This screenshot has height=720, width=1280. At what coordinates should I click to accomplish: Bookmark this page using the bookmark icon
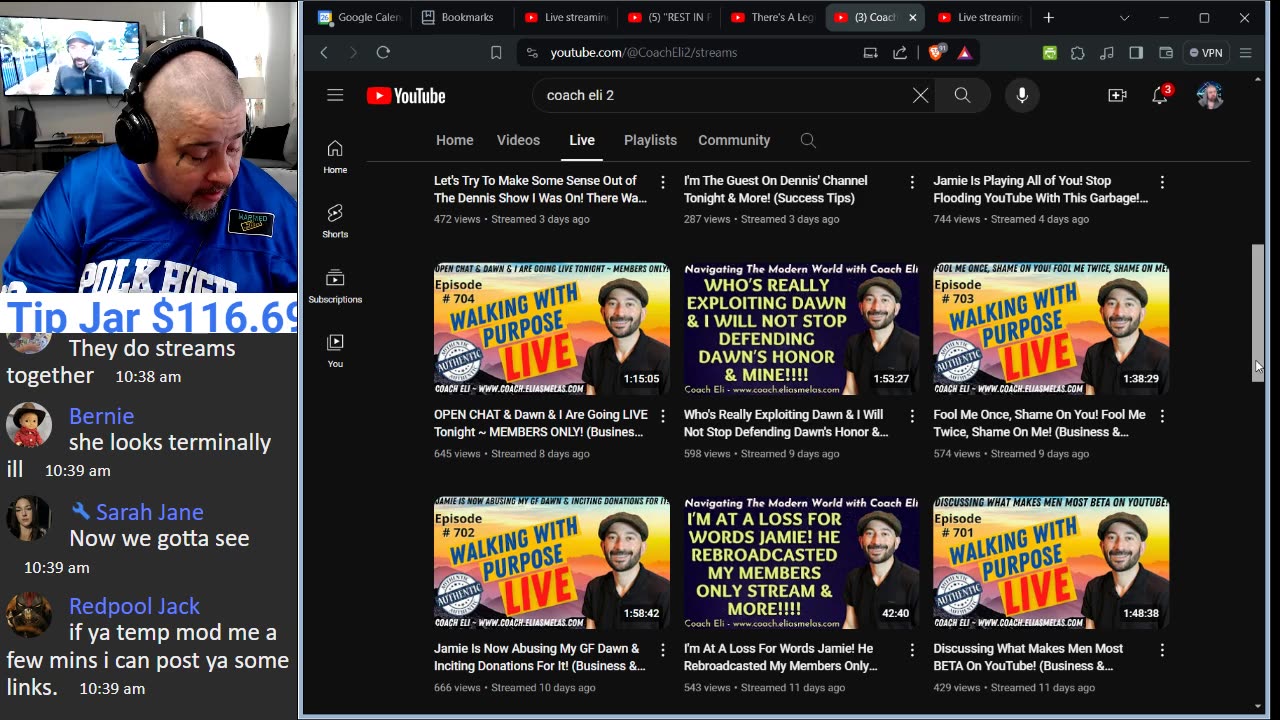(x=496, y=52)
